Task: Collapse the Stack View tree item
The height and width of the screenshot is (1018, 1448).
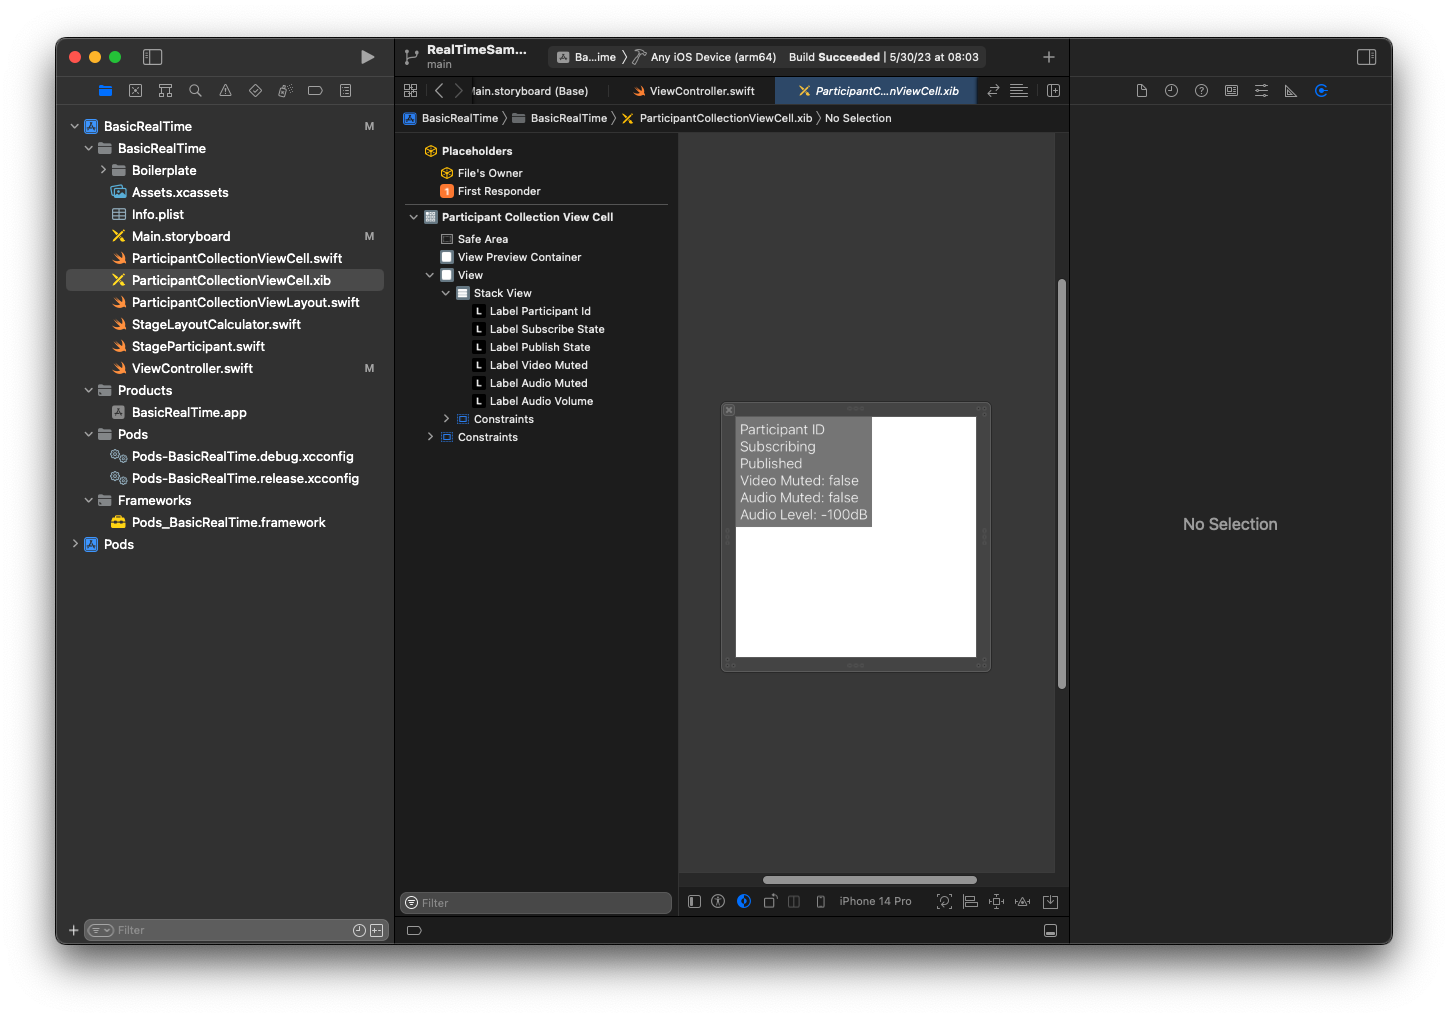Action: point(446,292)
